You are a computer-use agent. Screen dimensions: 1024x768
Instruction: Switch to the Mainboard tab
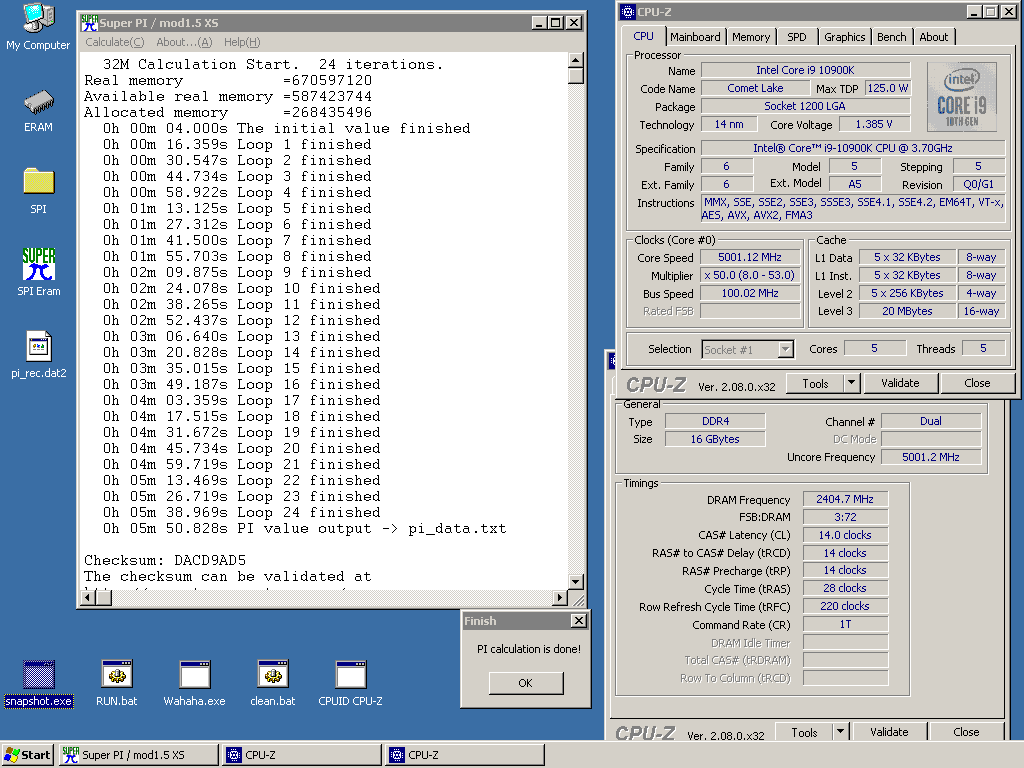(696, 37)
